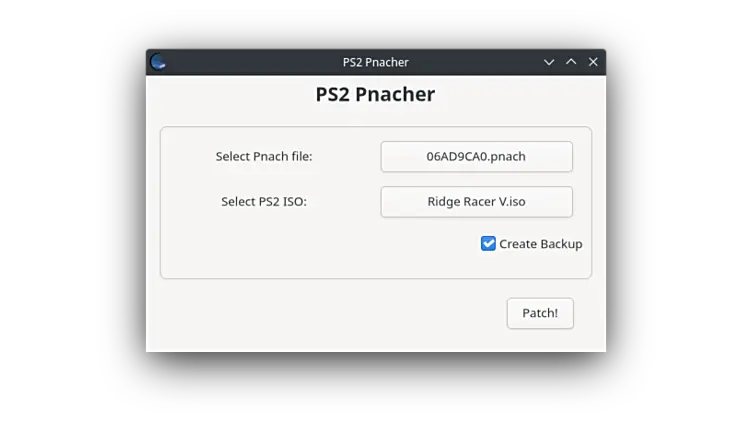752x423 pixels.
Task: Minimize the PS2 Pnacher window
Action: click(549, 62)
